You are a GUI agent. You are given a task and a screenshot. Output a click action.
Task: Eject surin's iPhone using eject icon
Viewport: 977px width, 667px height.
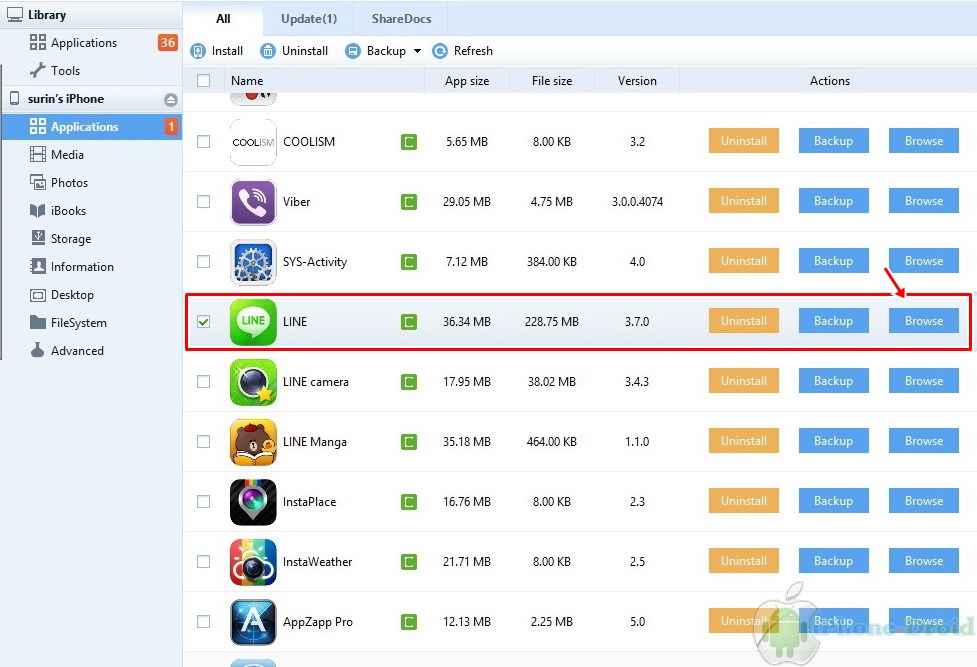coord(171,100)
